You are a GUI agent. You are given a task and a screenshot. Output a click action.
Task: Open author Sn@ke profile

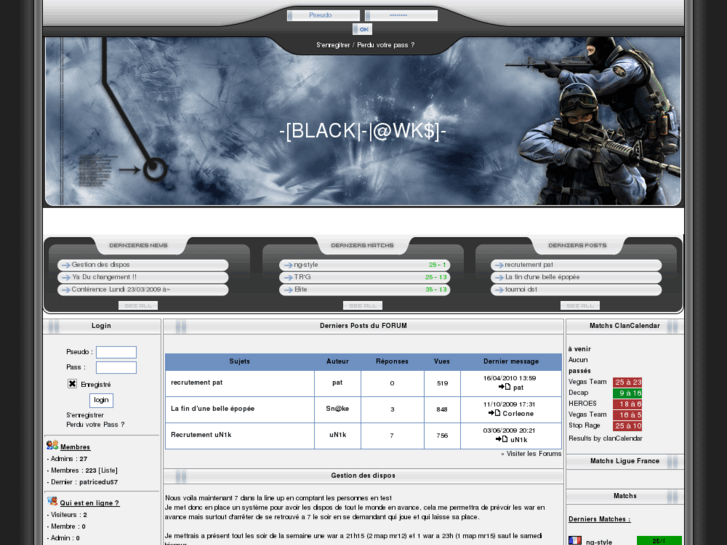click(x=338, y=409)
